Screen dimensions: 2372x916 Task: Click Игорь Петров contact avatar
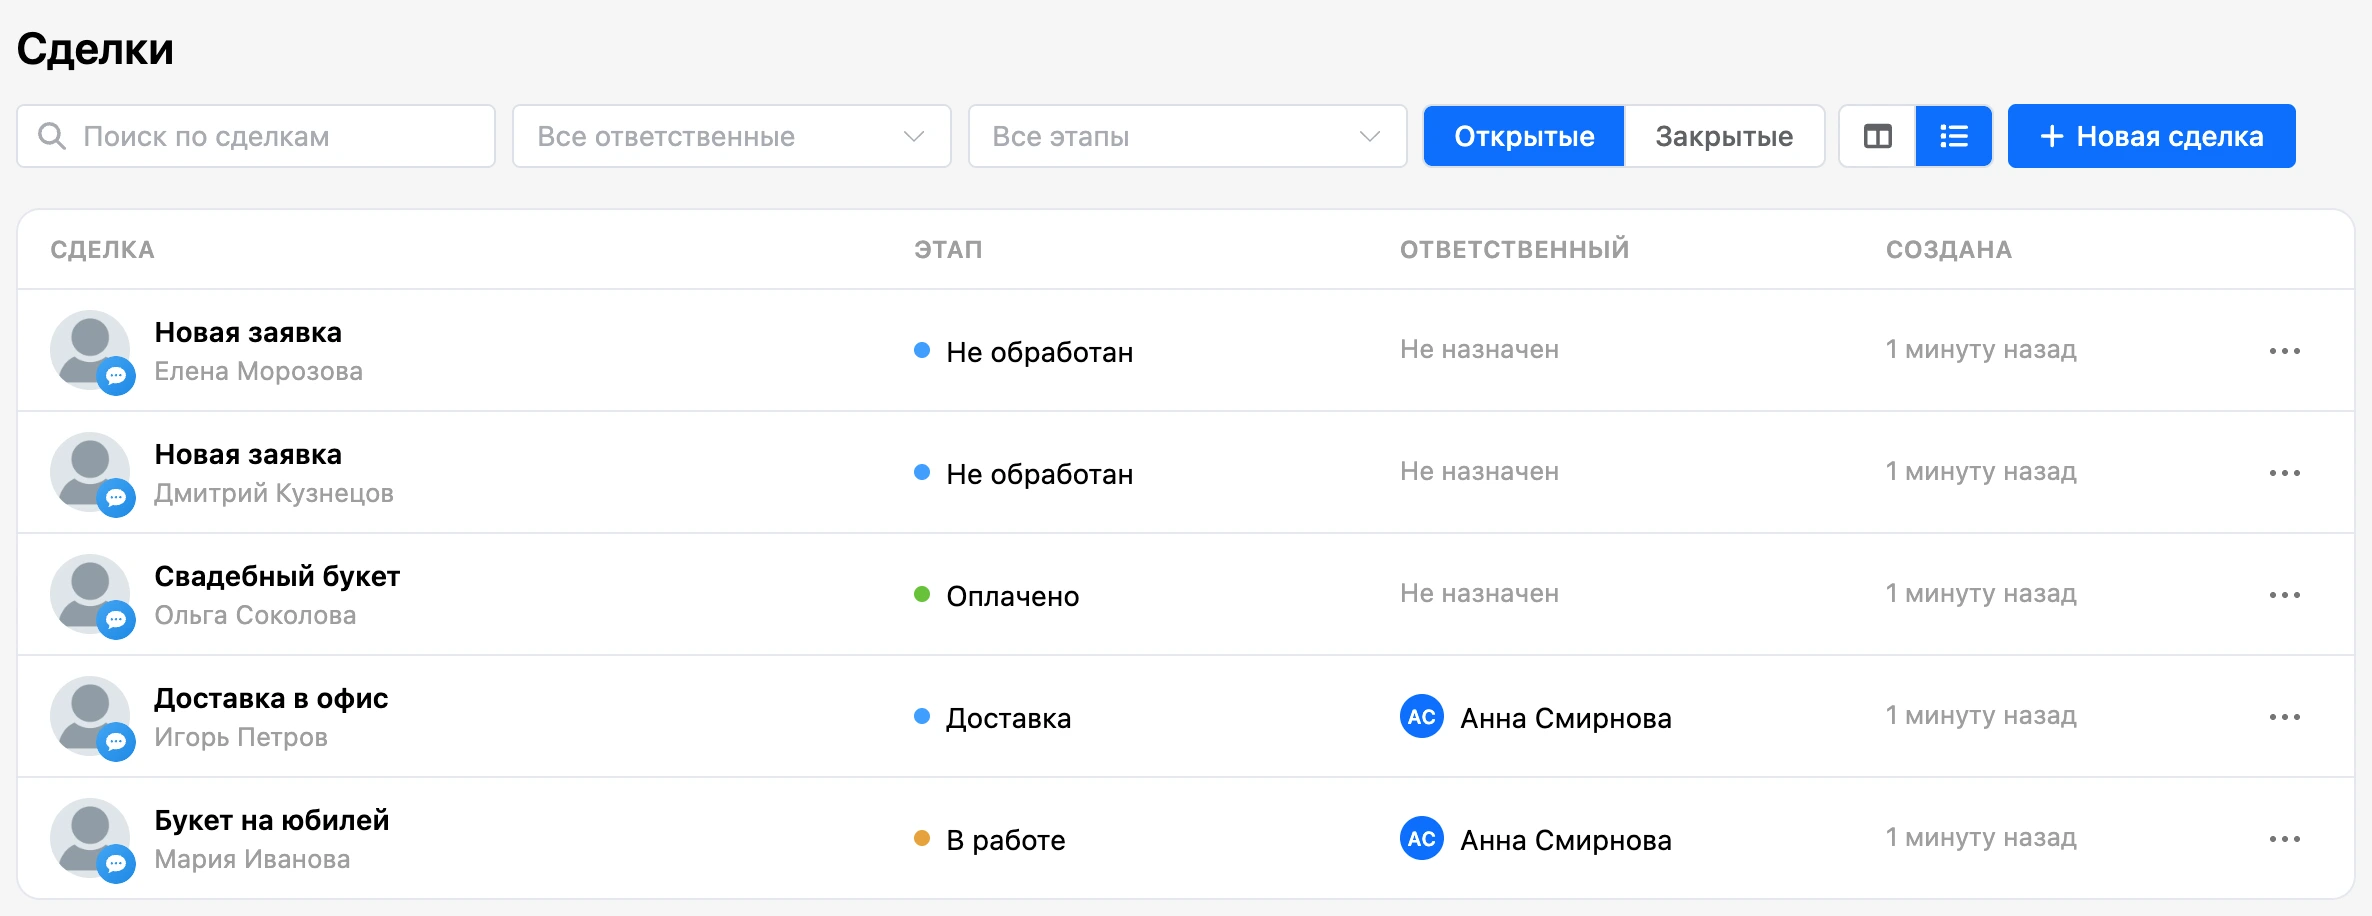(x=91, y=717)
